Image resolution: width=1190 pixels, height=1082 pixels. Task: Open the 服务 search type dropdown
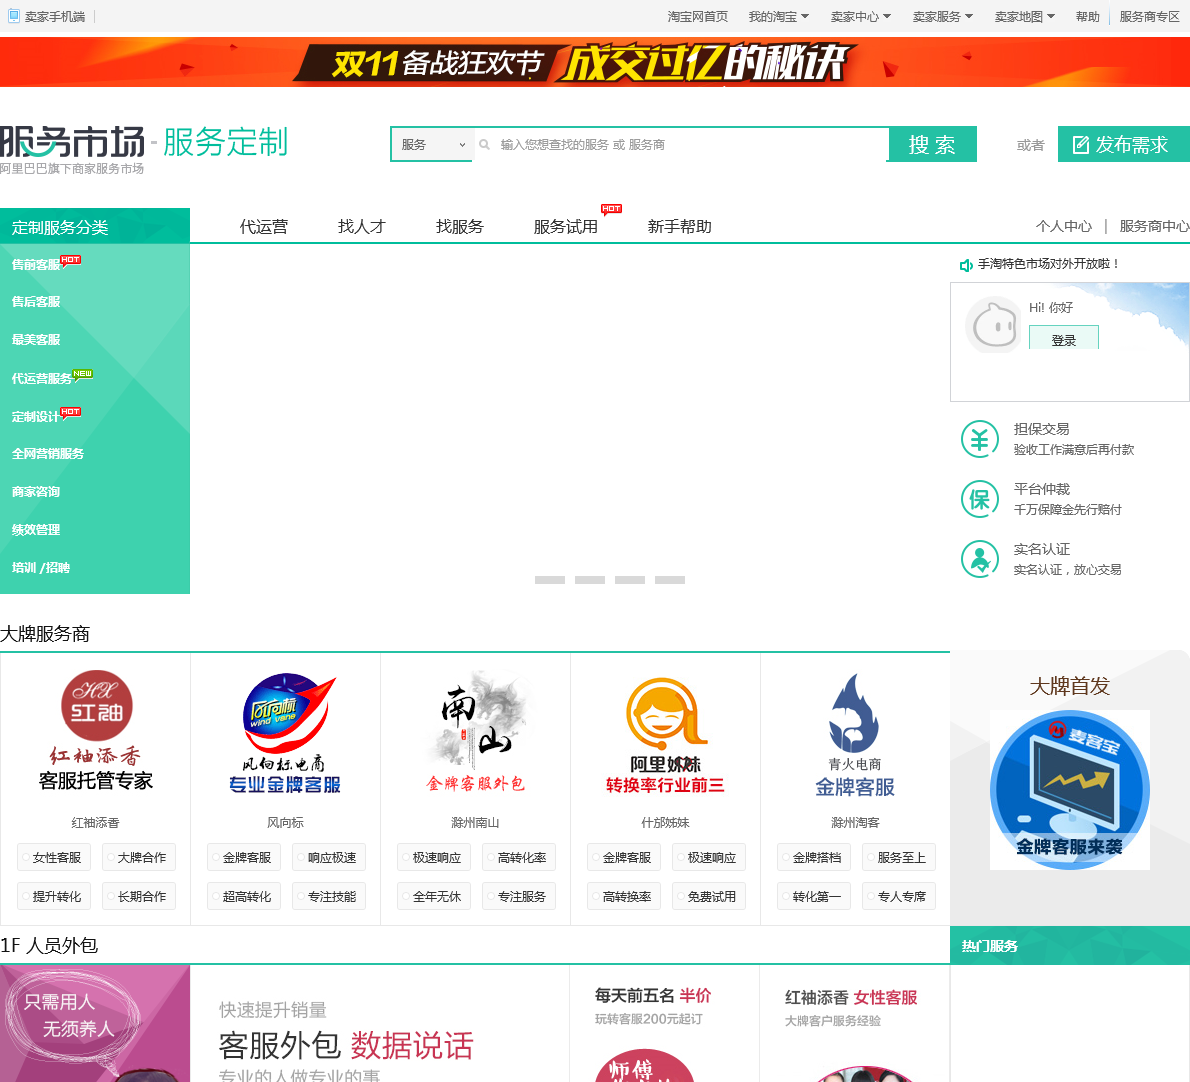(x=433, y=145)
